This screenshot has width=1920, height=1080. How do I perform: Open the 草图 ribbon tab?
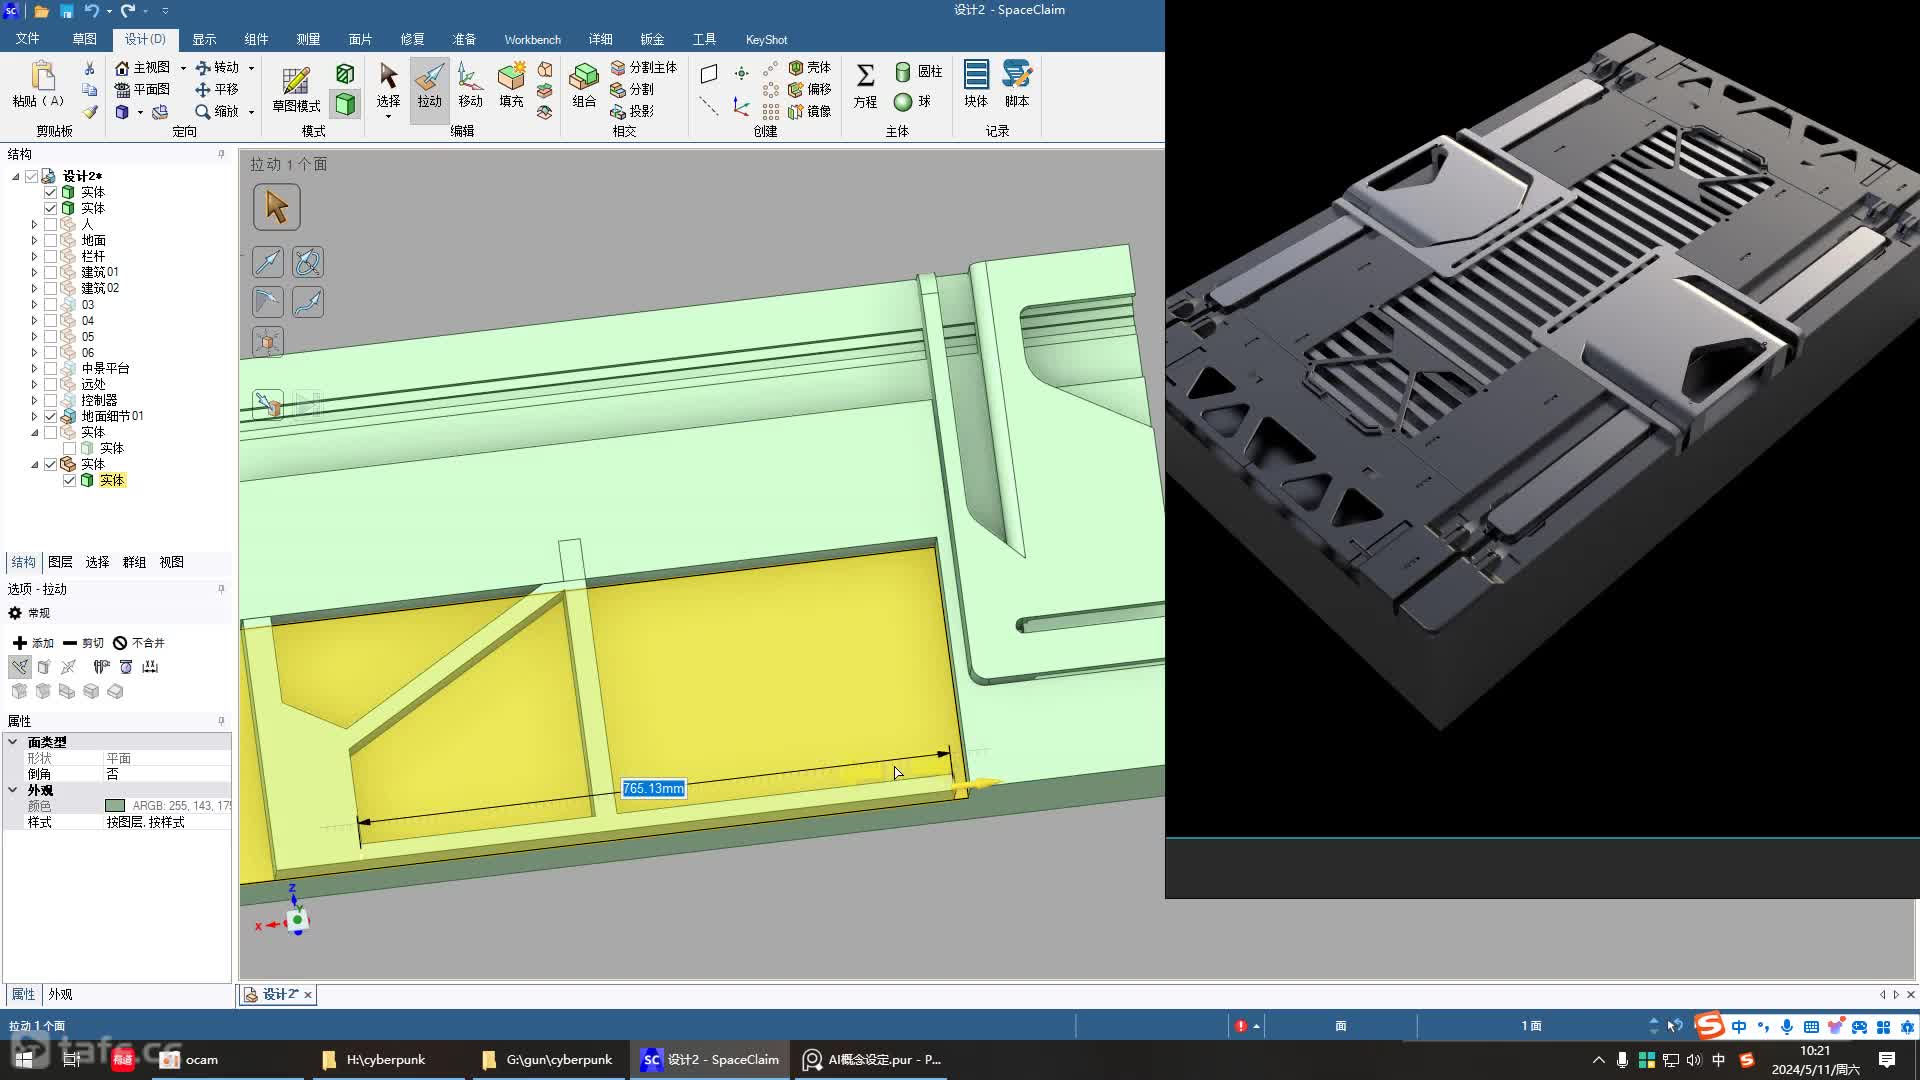click(x=84, y=39)
